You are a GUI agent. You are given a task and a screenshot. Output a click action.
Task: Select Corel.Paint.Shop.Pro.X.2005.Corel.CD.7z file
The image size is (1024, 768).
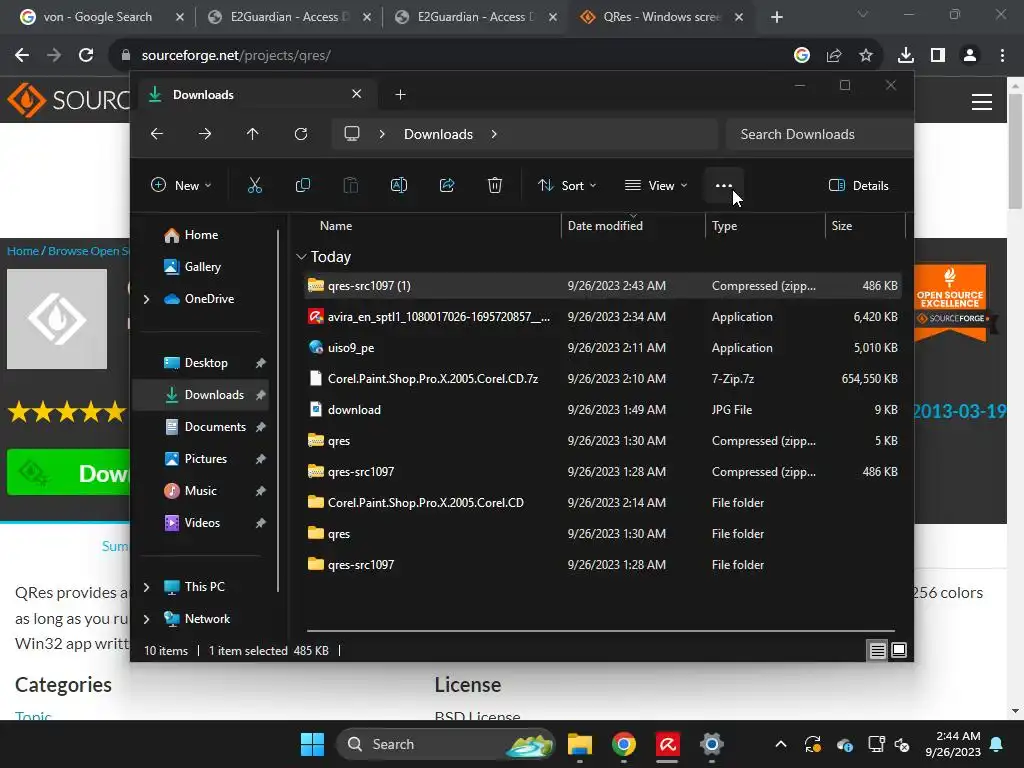[603, 379]
